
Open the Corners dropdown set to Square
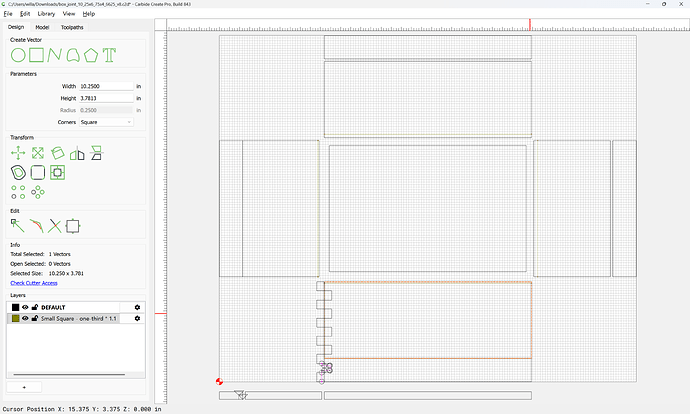[x=106, y=122]
